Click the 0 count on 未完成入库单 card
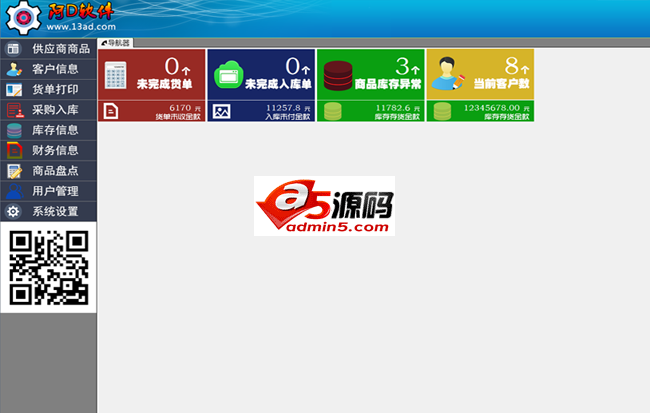The height and width of the screenshot is (413, 650). click(x=292, y=66)
